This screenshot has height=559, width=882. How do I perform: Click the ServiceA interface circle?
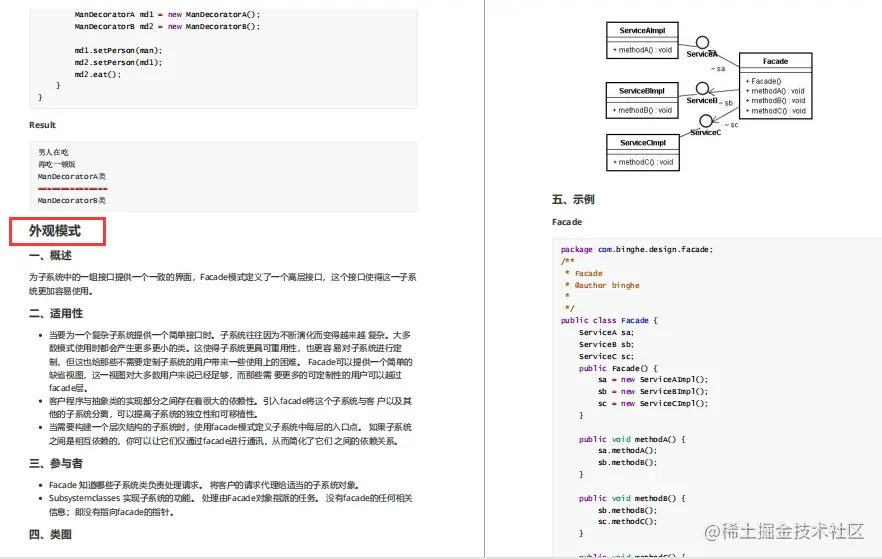coord(702,43)
